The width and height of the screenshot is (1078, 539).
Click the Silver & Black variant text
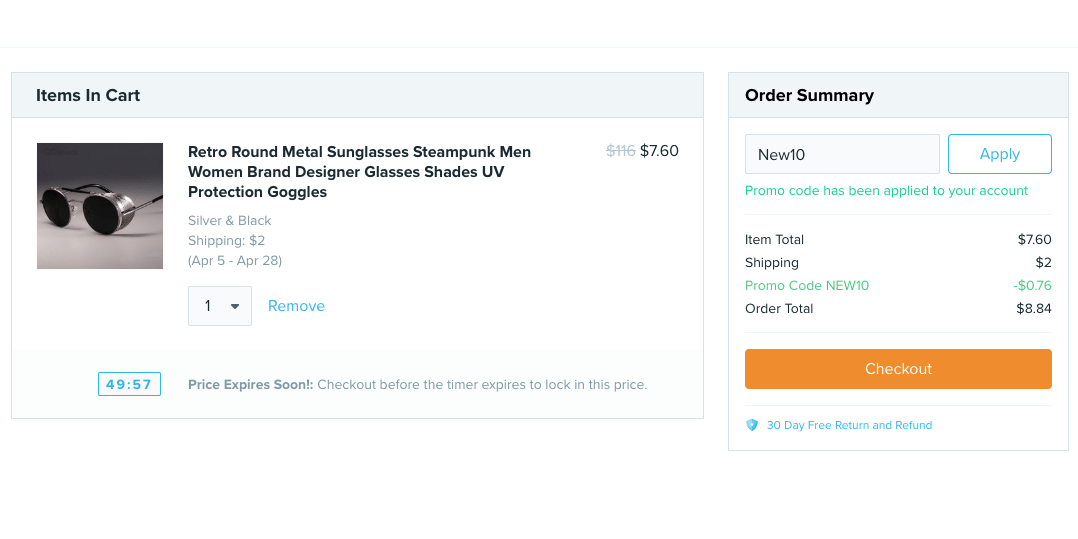pos(229,220)
